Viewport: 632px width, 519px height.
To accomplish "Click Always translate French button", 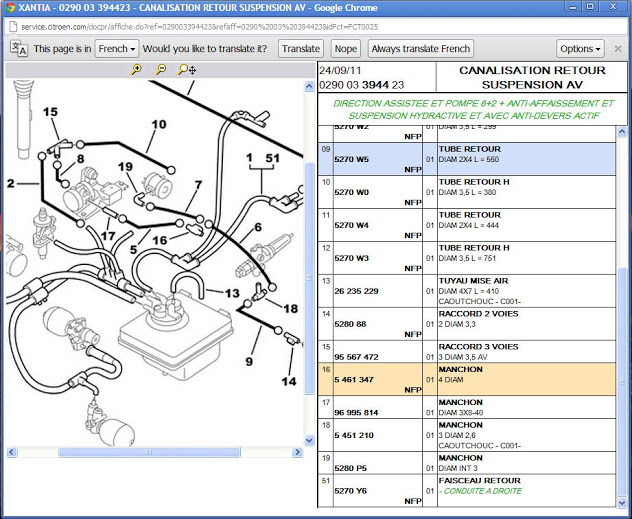I will 420,49.
